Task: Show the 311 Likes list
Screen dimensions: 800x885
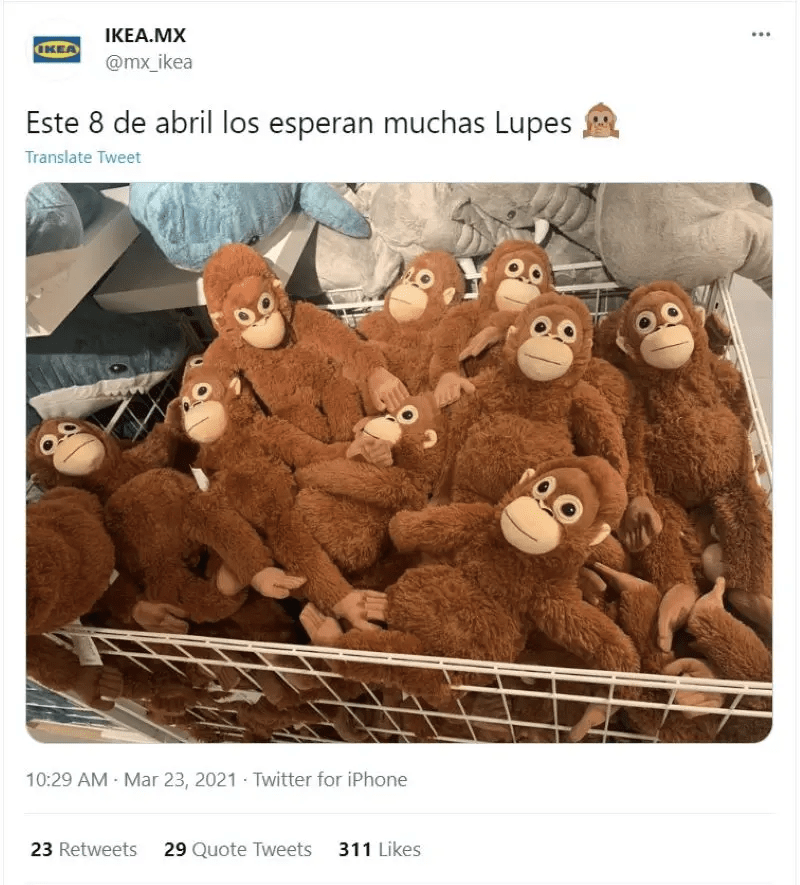Action: (x=379, y=849)
